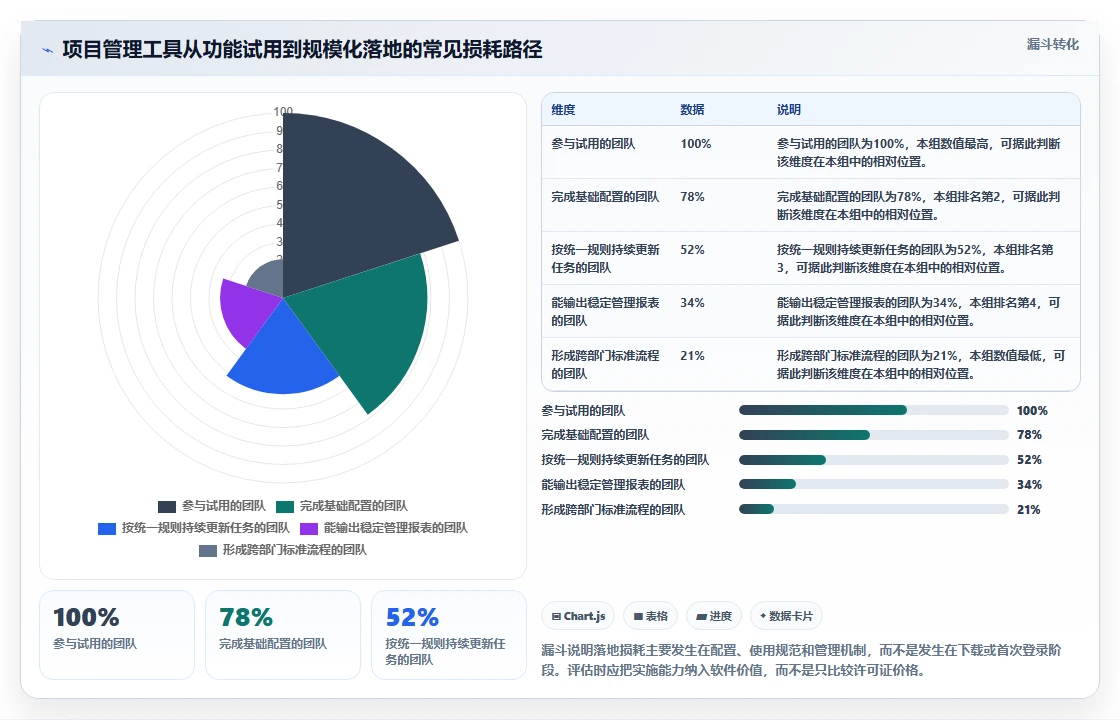Screen dimensions: 1120x720
Task: Click the description 形成跨部门标准流程的团队为21%
Action: point(921,364)
